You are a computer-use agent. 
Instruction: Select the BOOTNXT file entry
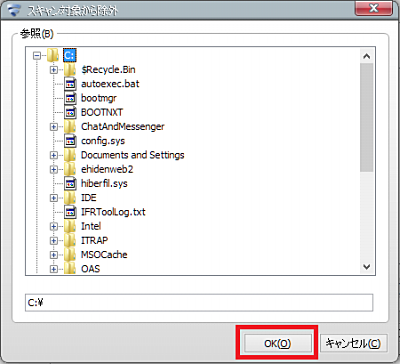click(x=102, y=112)
